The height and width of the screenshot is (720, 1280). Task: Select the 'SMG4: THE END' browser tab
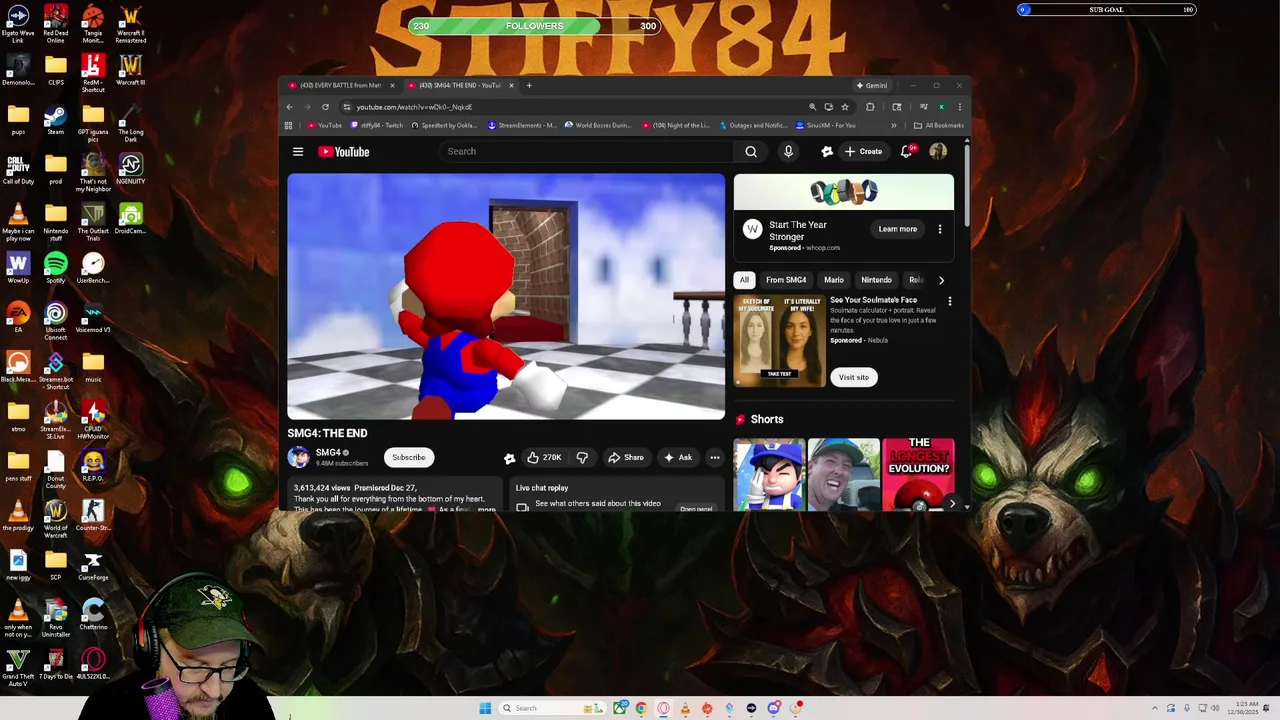461,85
